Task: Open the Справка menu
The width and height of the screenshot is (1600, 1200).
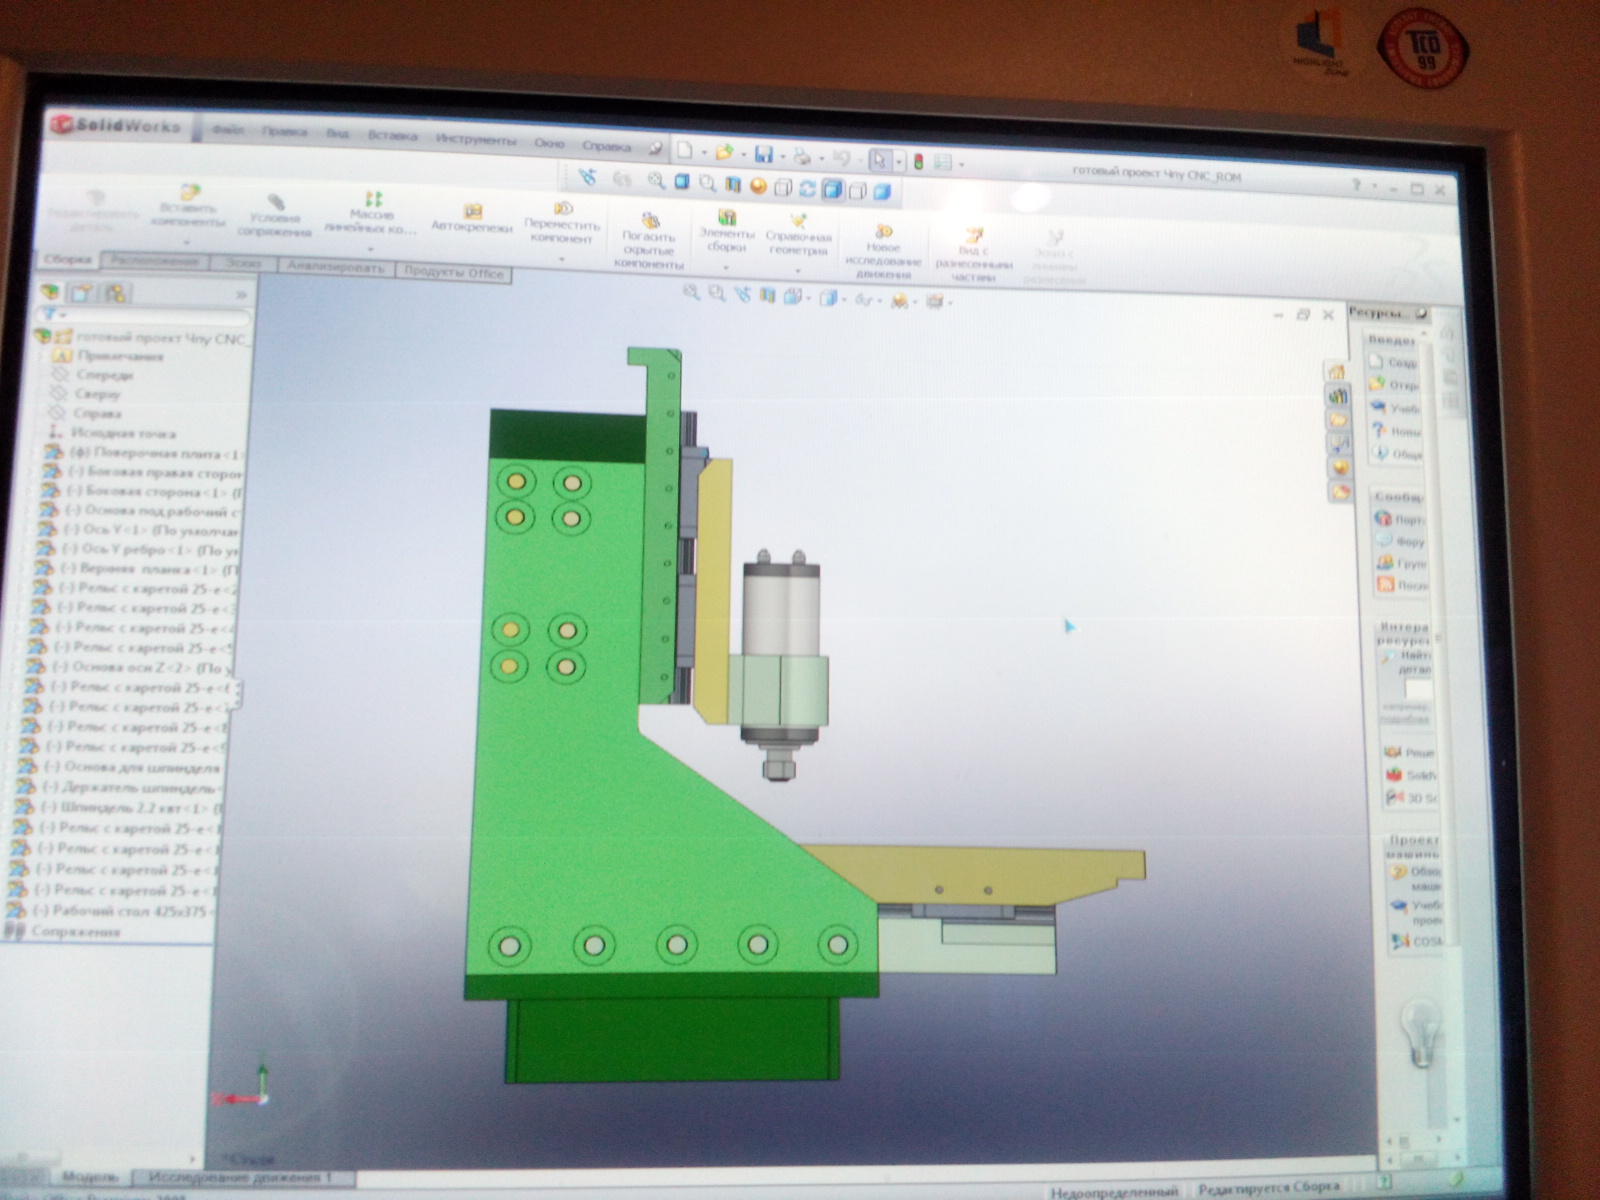Action: (606, 146)
